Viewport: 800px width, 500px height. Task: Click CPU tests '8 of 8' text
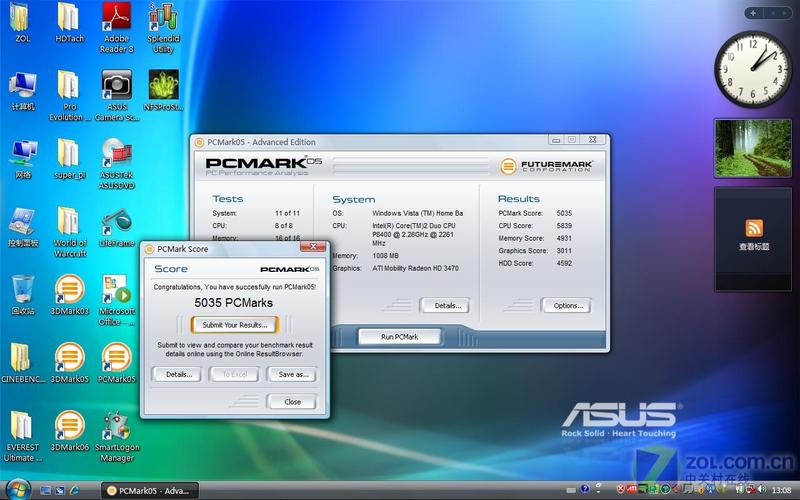pyautogui.click(x=284, y=226)
